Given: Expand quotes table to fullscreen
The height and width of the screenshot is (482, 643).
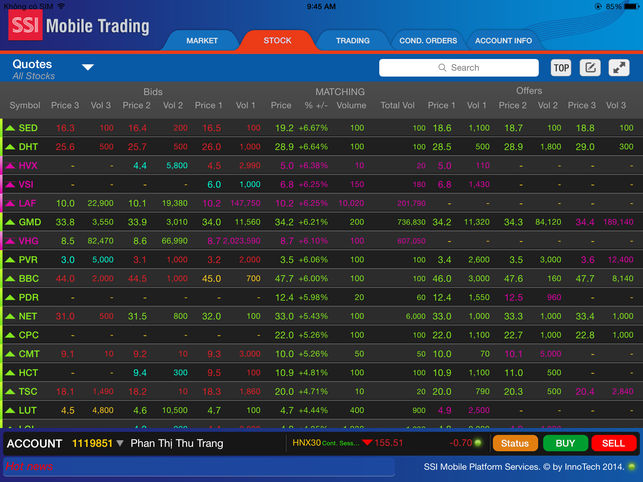Looking at the screenshot, I should coord(619,68).
